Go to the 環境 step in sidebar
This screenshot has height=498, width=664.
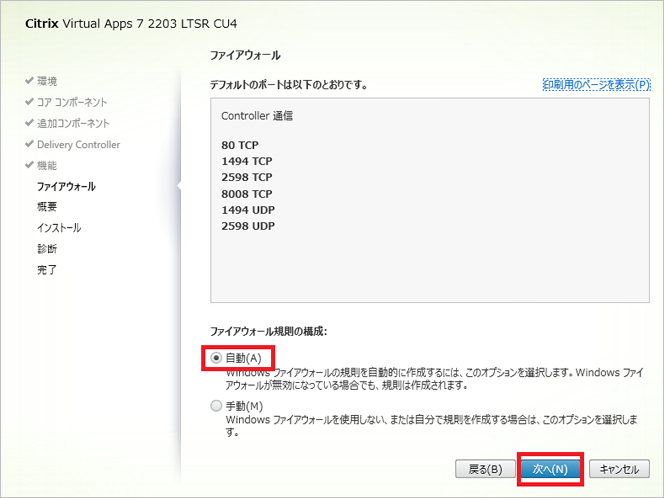[47, 81]
